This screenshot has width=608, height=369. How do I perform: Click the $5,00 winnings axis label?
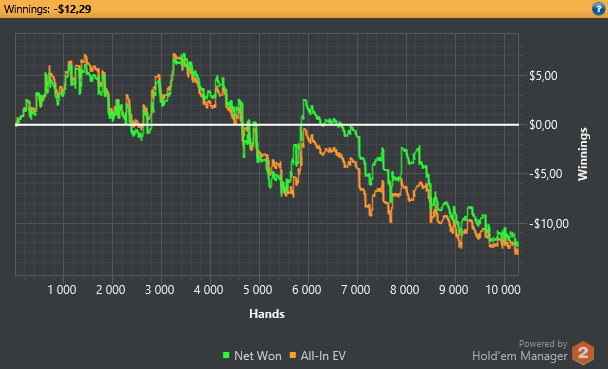tap(543, 76)
